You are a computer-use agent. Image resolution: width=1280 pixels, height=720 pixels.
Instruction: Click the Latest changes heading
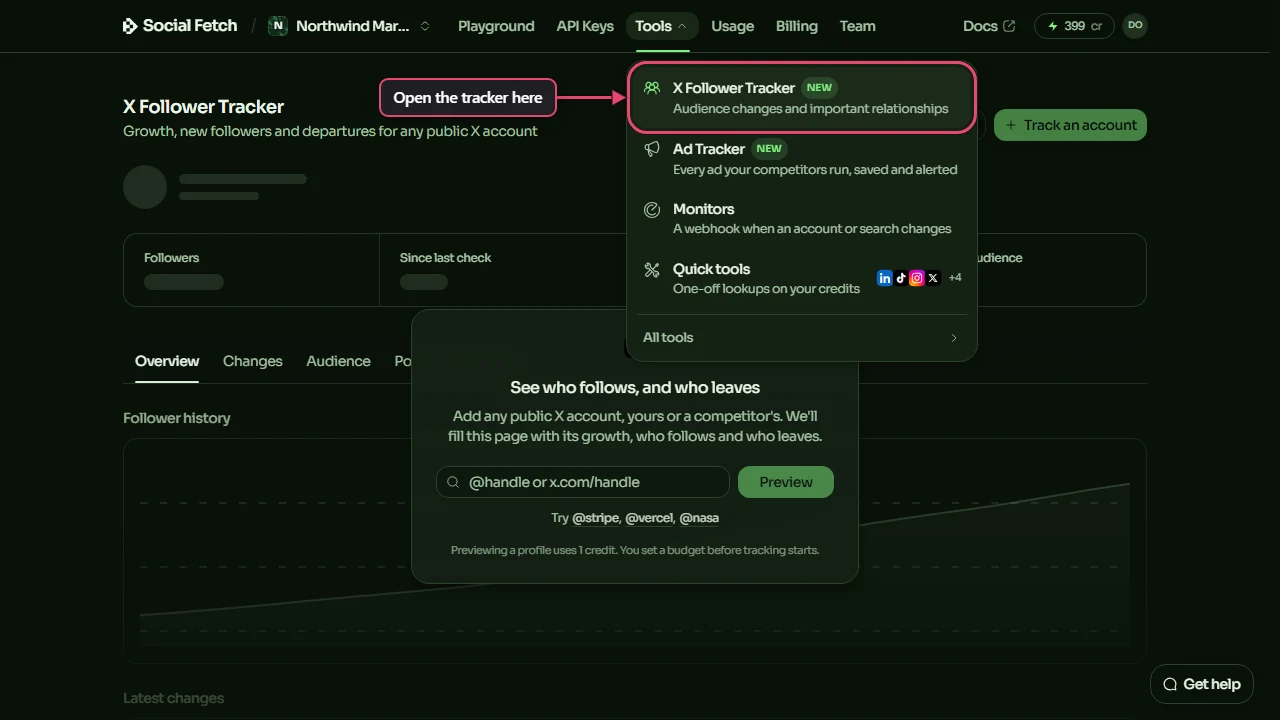pos(174,698)
